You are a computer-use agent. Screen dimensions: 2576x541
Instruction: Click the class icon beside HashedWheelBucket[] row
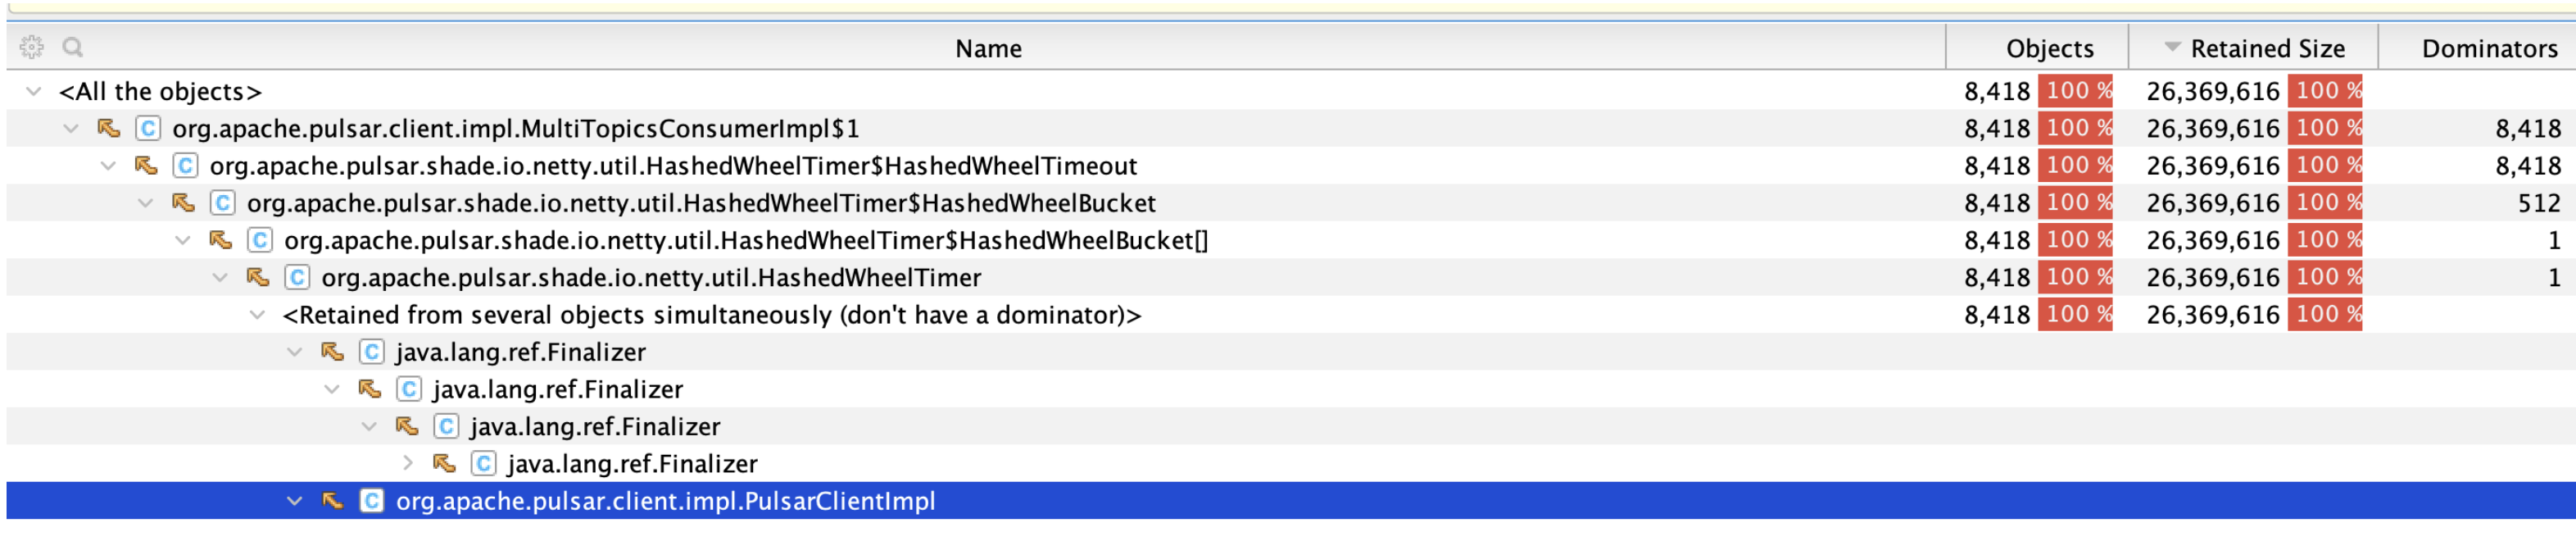coord(260,240)
